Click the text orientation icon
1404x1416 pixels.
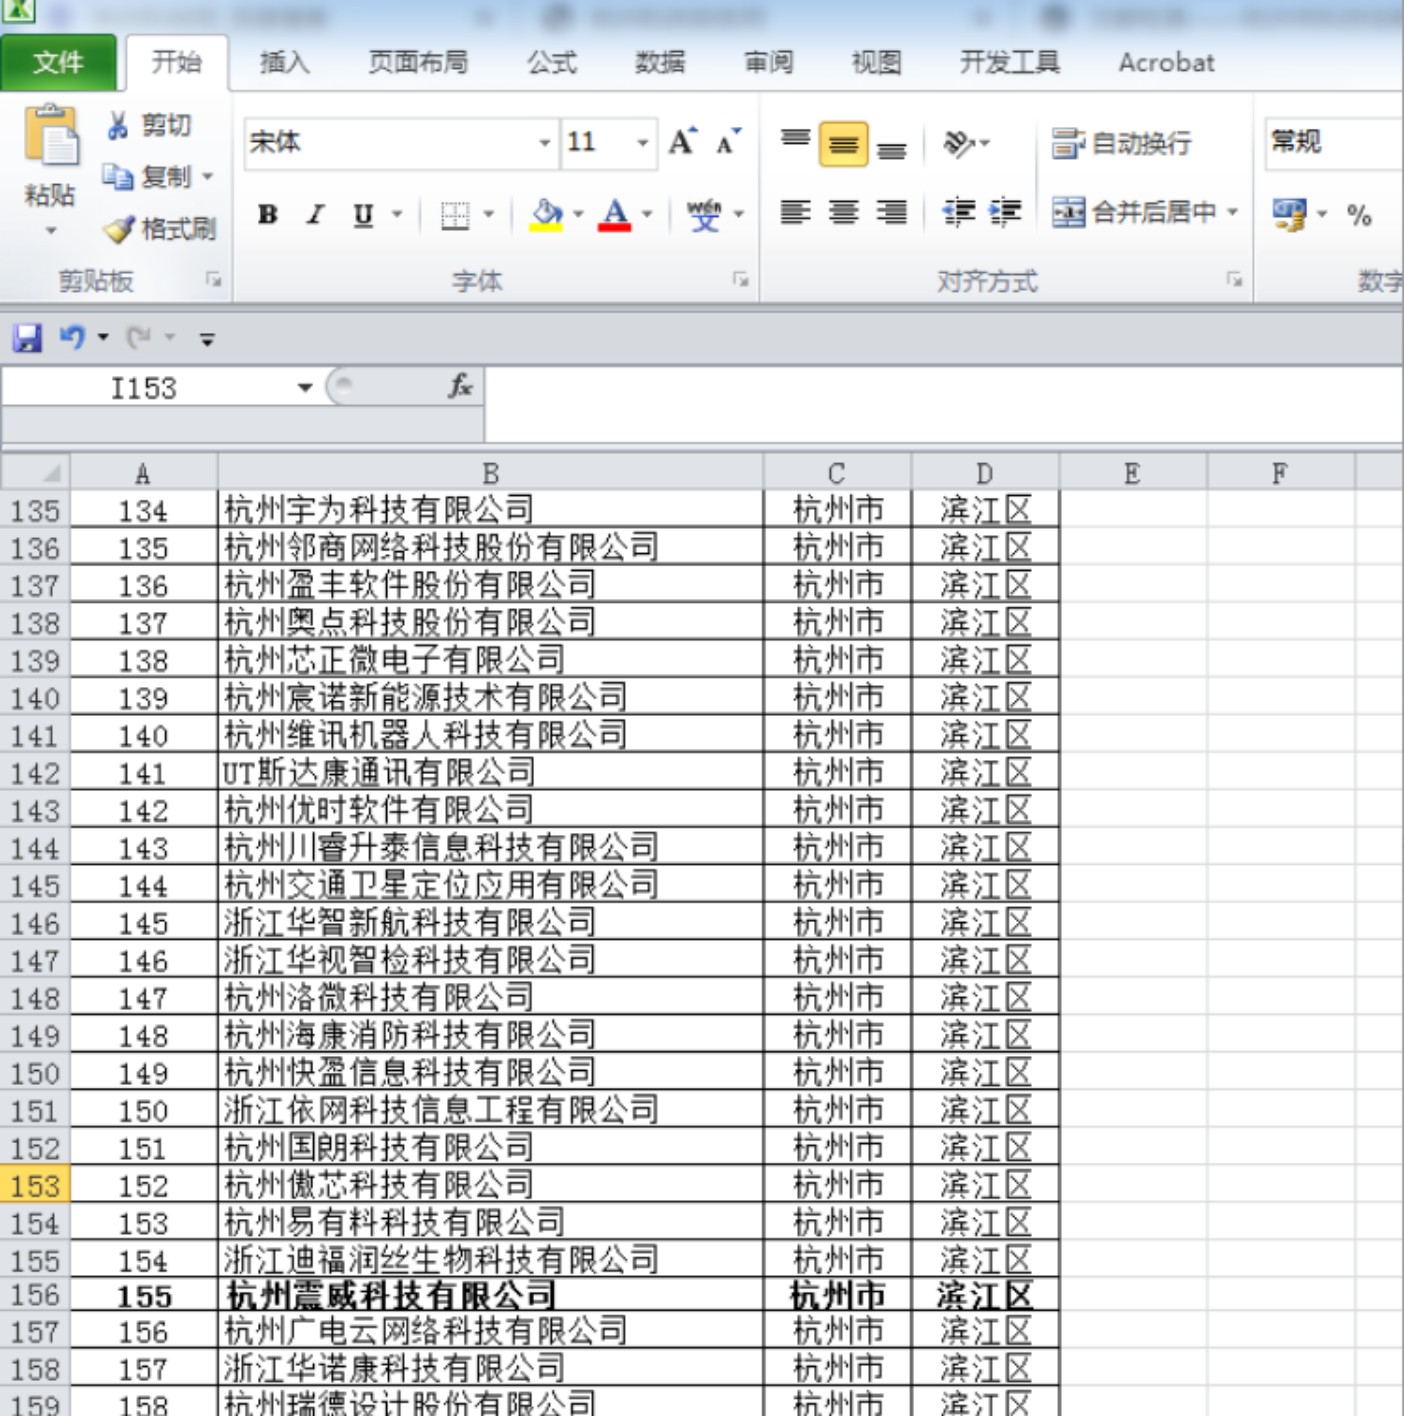(x=959, y=143)
